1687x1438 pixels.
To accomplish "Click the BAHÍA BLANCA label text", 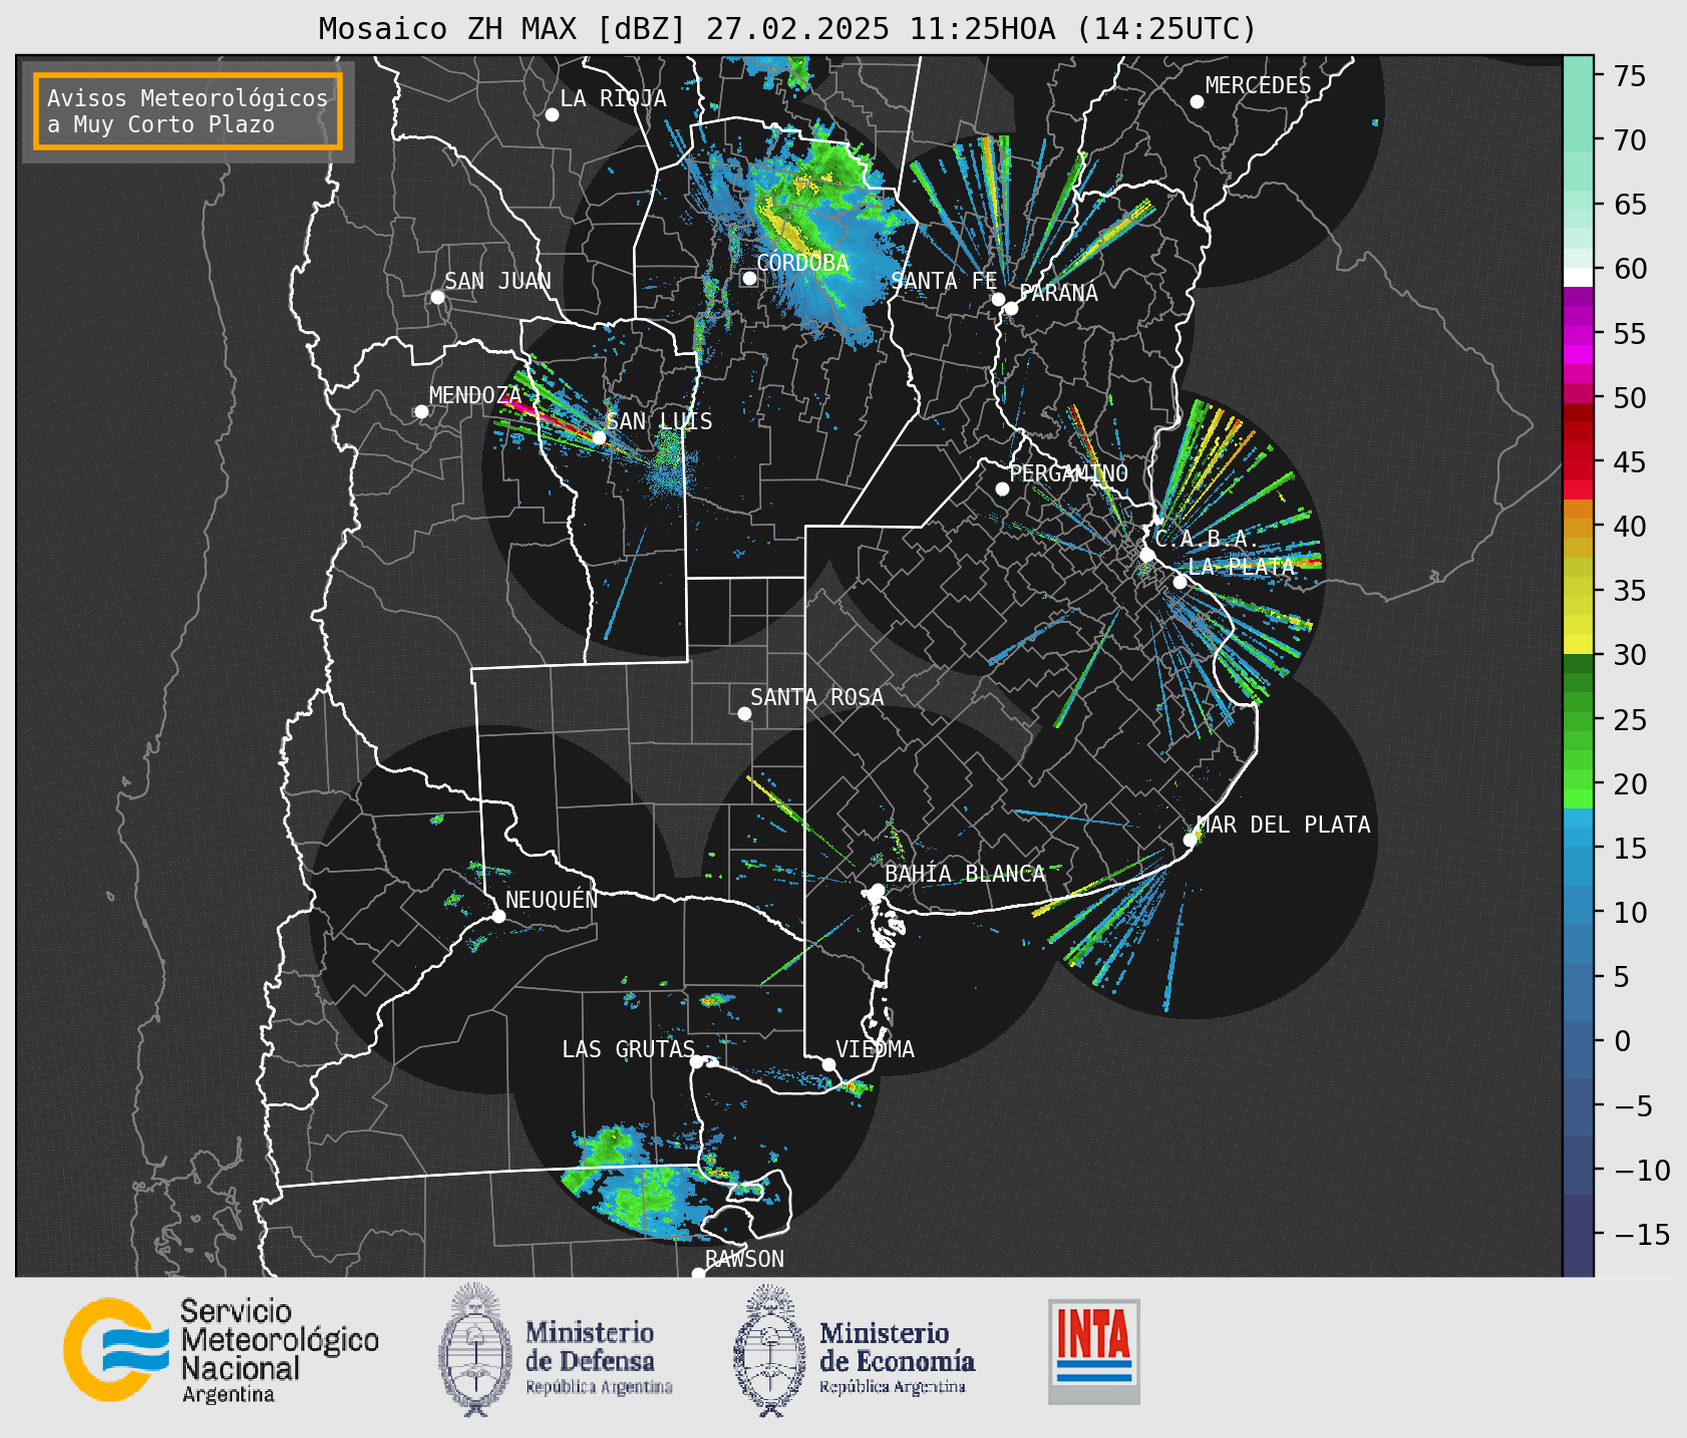I will coord(965,874).
